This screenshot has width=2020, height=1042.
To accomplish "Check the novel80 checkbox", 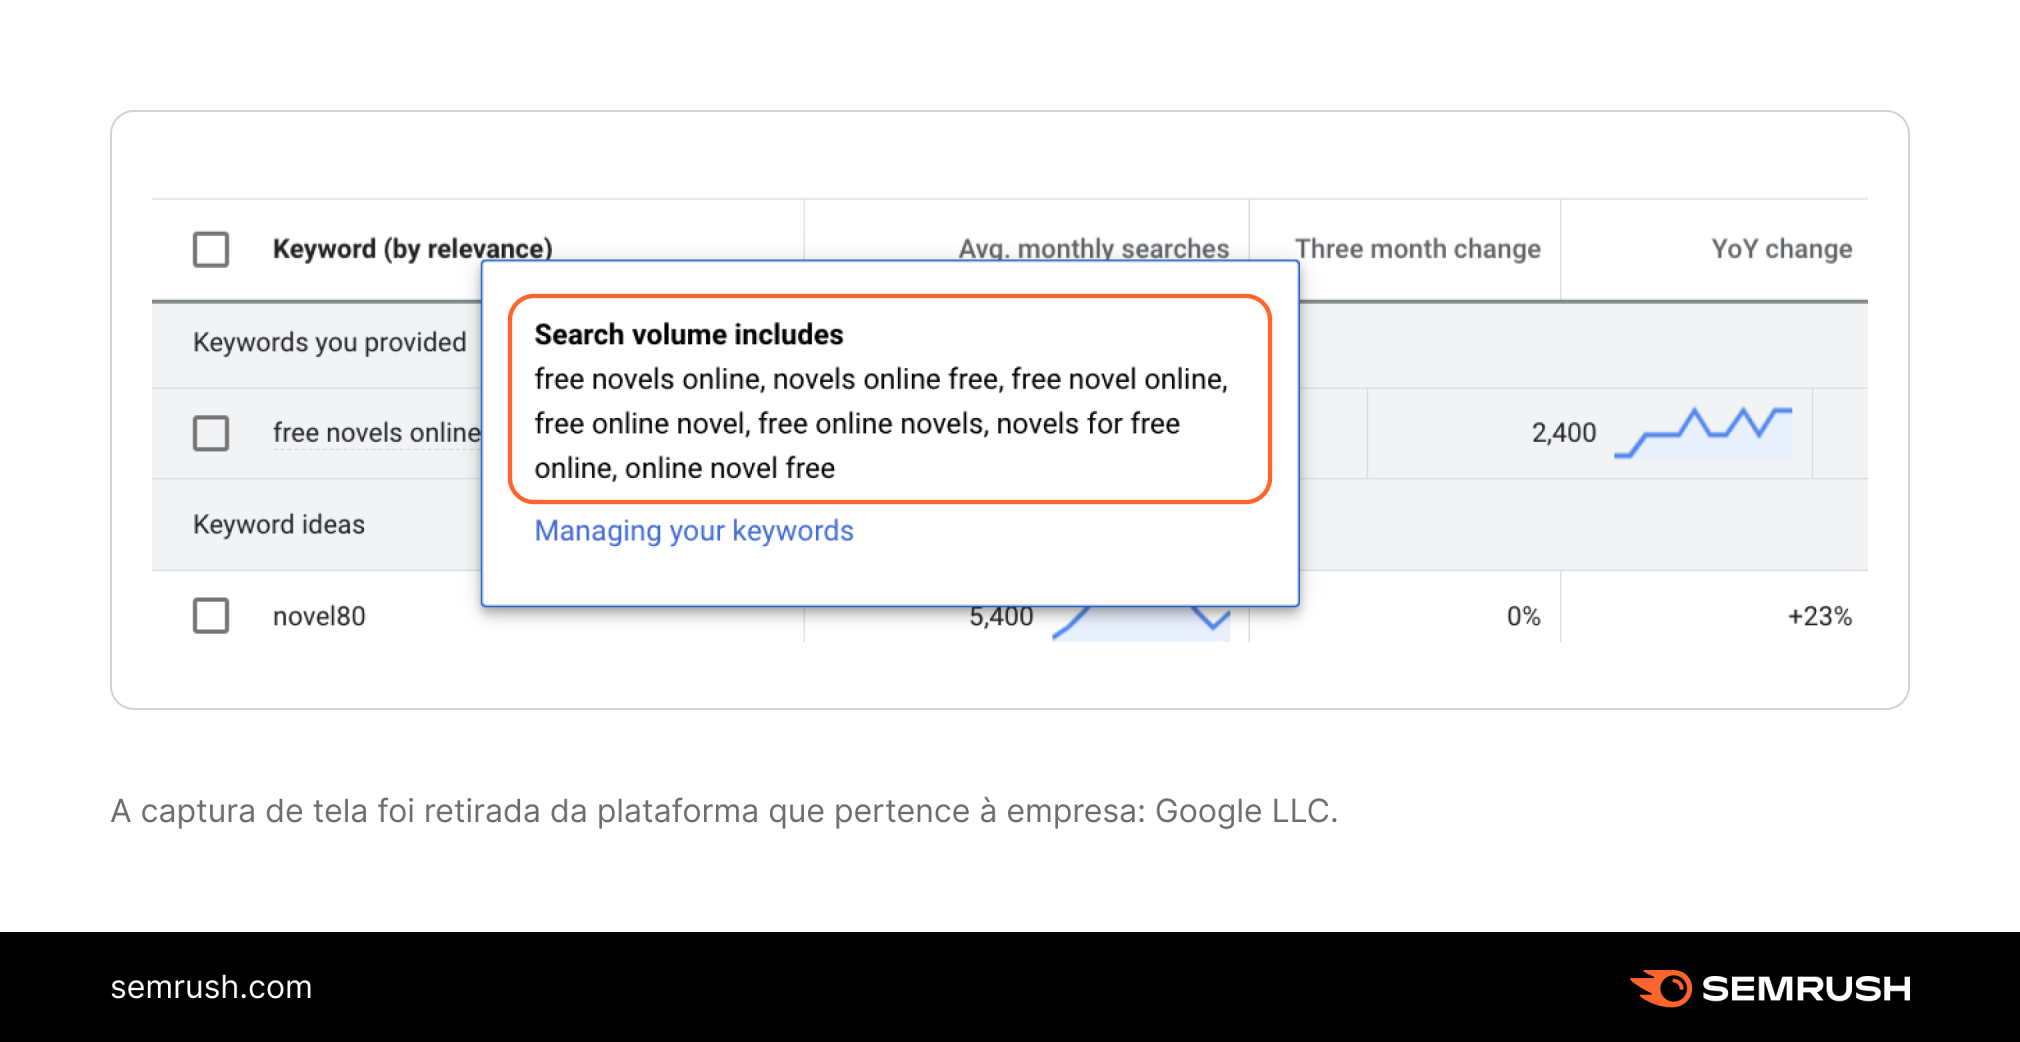I will coord(210,617).
